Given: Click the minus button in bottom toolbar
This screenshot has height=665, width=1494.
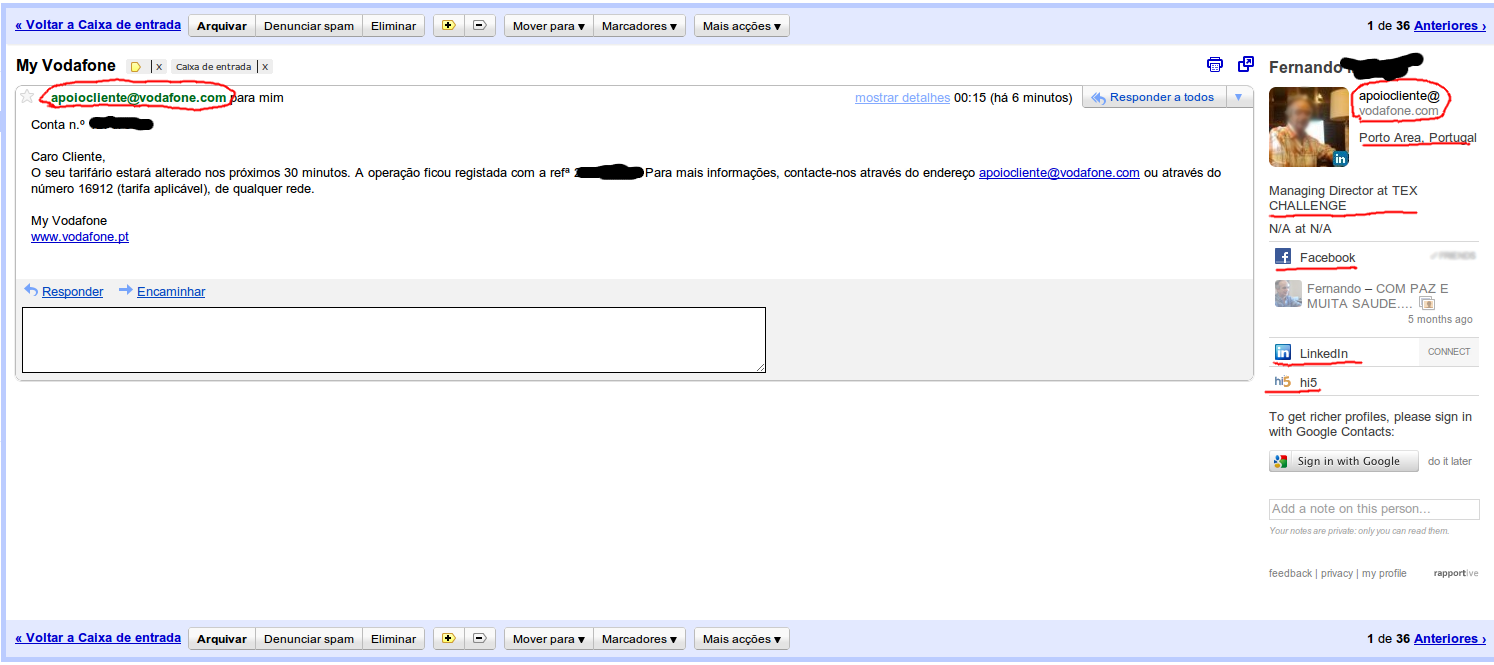Looking at the screenshot, I should (480, 638).
